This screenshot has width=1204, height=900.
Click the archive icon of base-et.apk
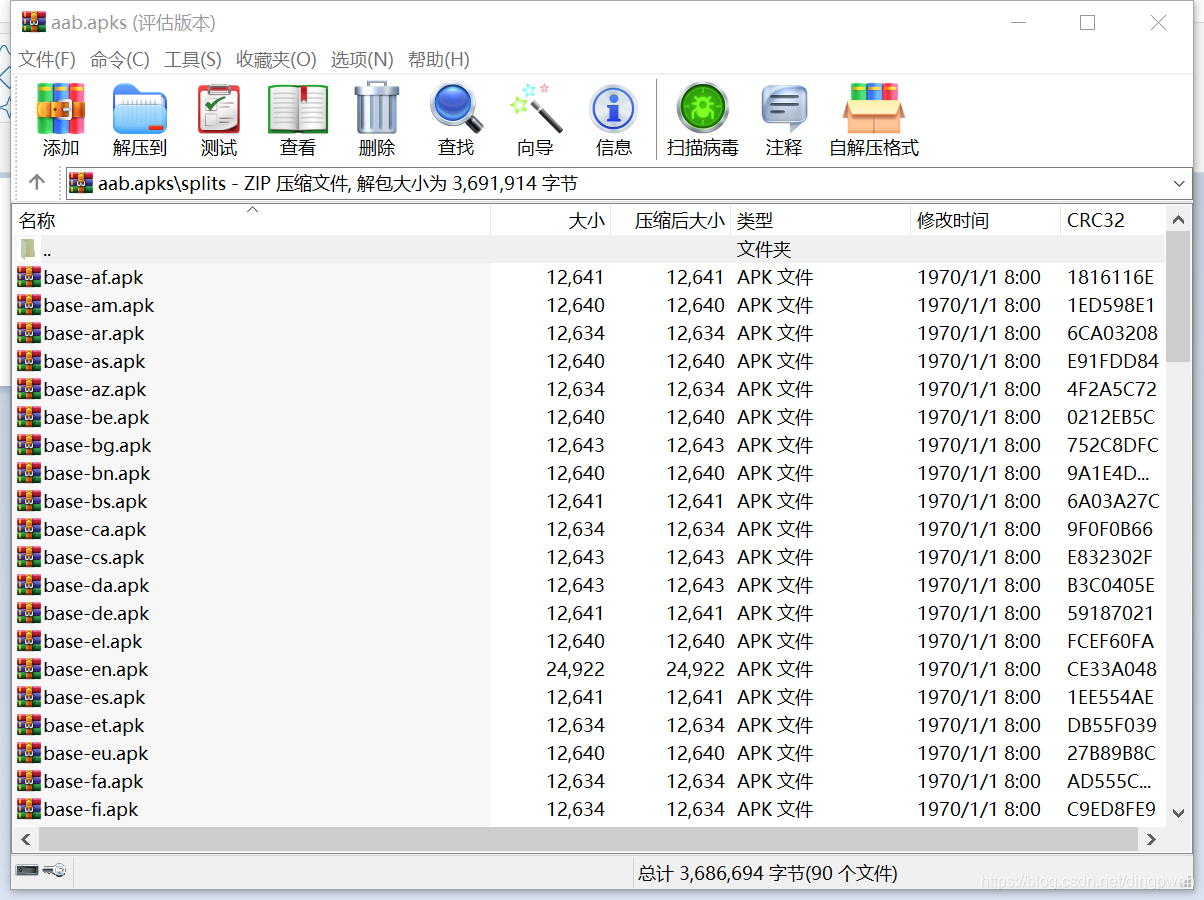(x=29, y=725)
